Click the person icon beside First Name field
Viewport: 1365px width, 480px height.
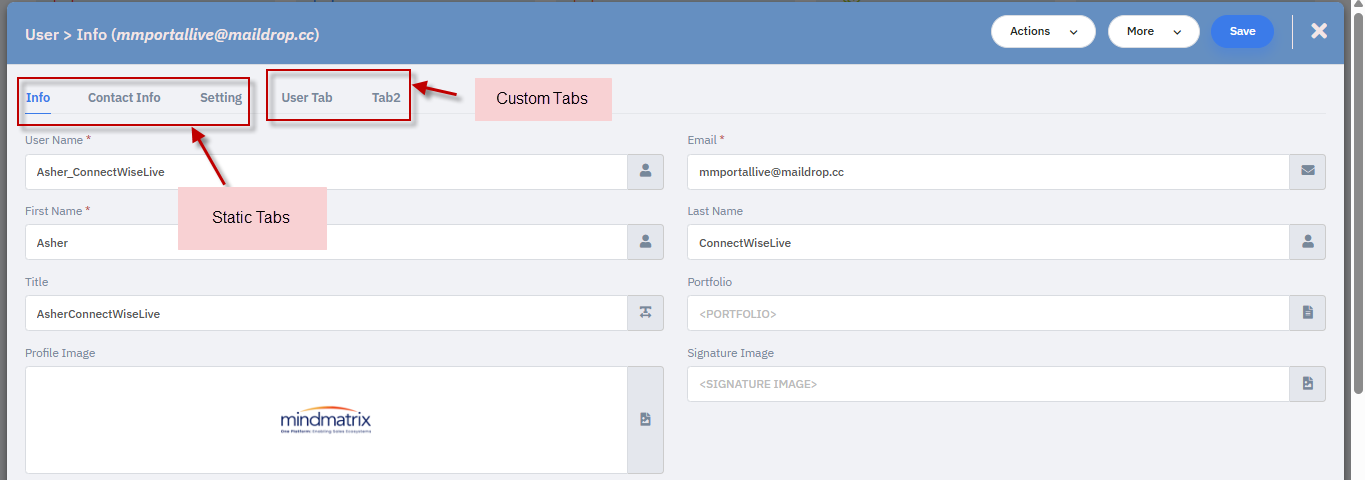645,242
